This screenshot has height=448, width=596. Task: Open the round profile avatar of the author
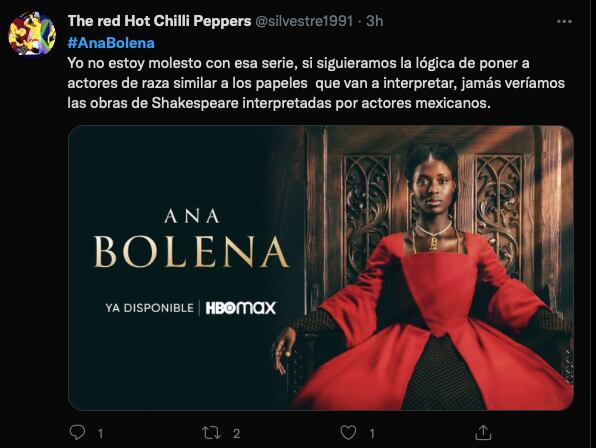click(32, 33)
